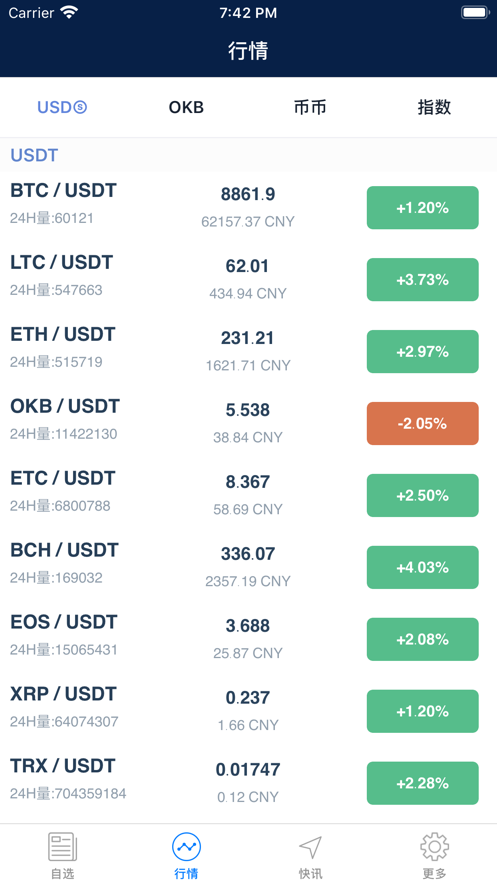497x883 pixels.
Task: Open the EOS / USDT pair row
Action: 248,639
